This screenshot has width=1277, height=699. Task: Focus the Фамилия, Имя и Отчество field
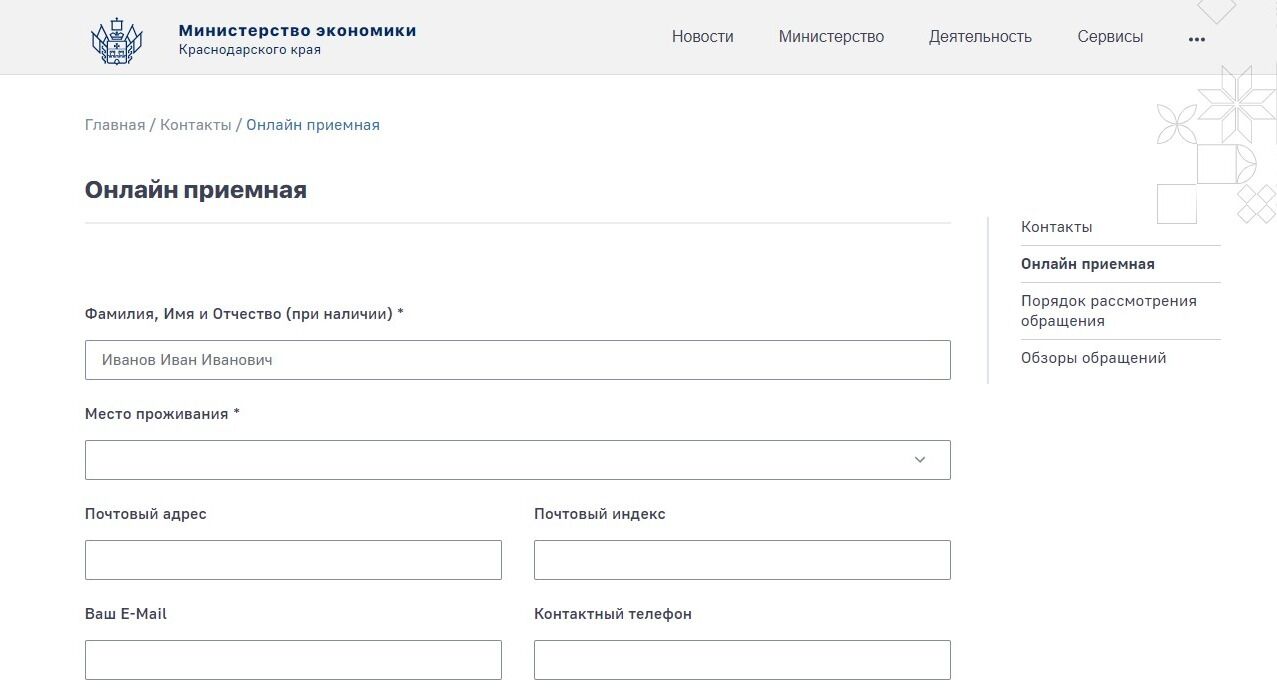pyautogui.click(x=518, y=360)
